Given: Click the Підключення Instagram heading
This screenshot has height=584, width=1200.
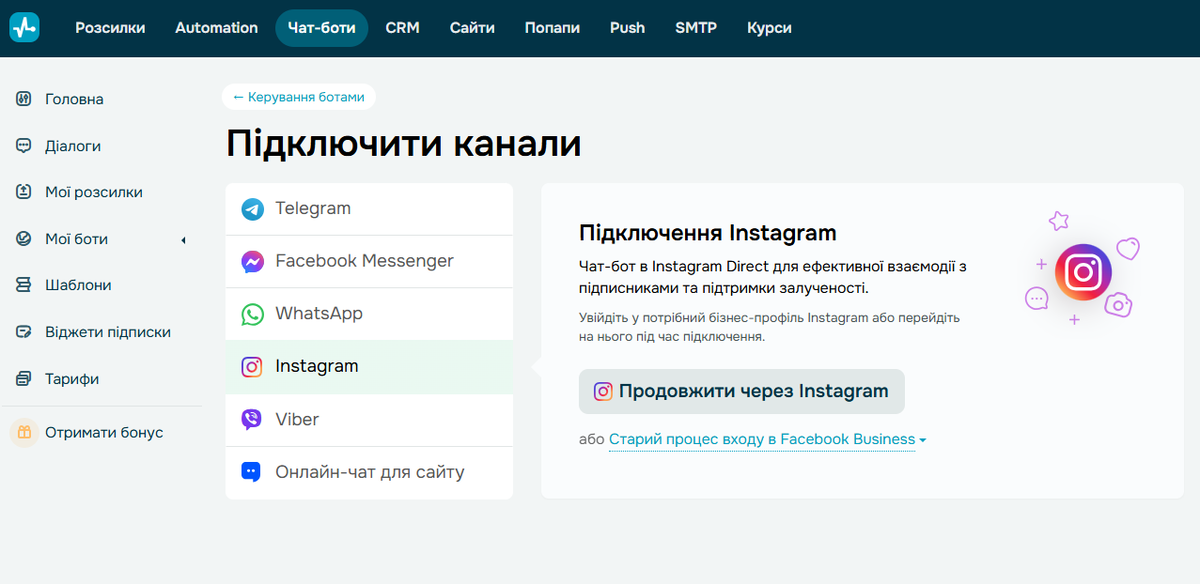Looking at the screenshot, I should 707,234.
